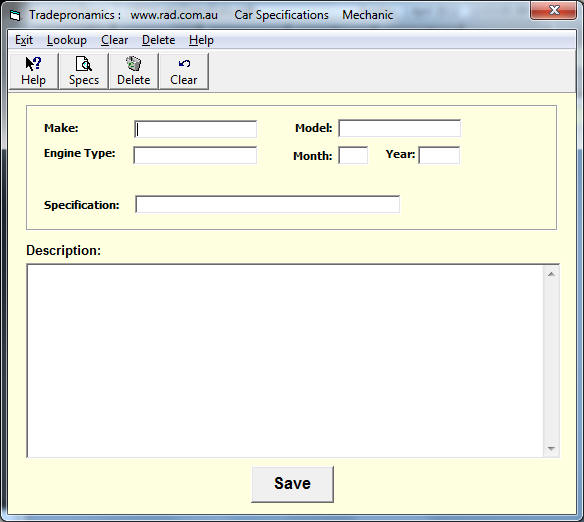Viewport: 584px width, 522px height.
Task: Open the Delete menu in the menu bar
Action: [158, 40]
